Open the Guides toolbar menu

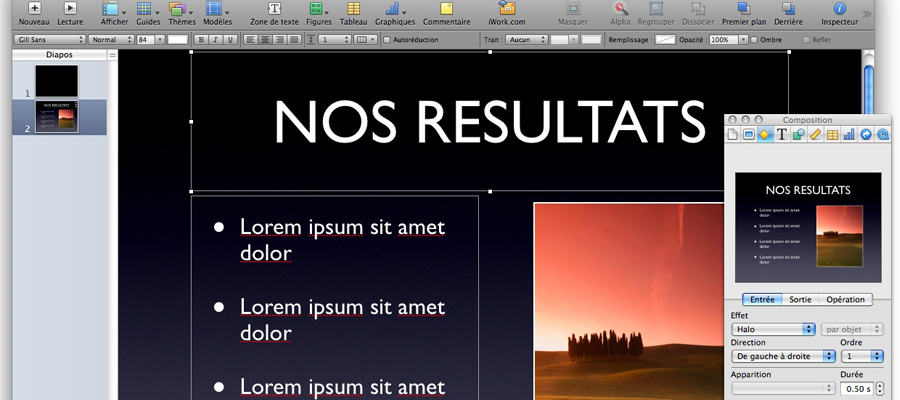tap(148, 14)
